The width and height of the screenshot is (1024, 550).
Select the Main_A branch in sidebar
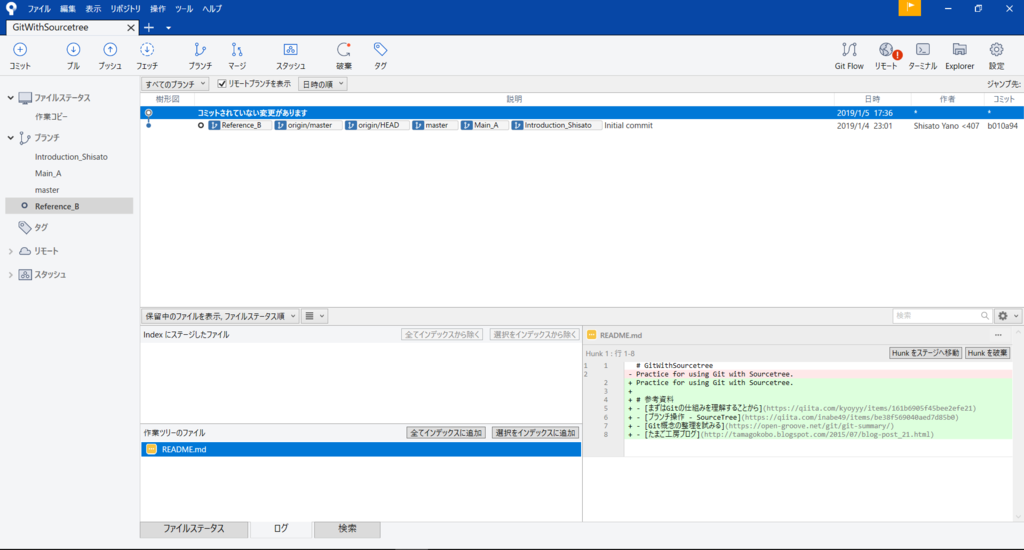(48, 173)
